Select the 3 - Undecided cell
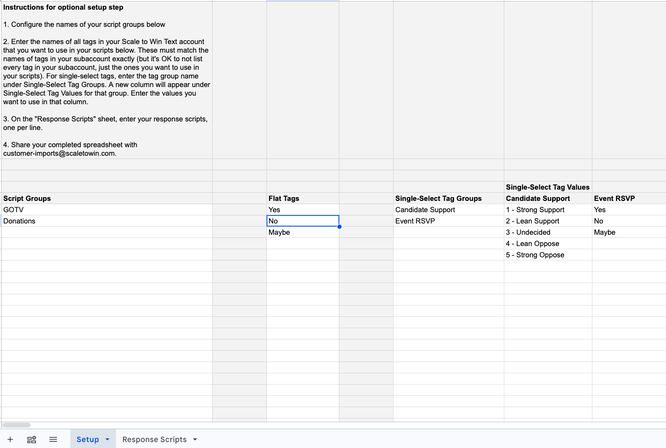The image size is (666, 448). coord(548,232)
